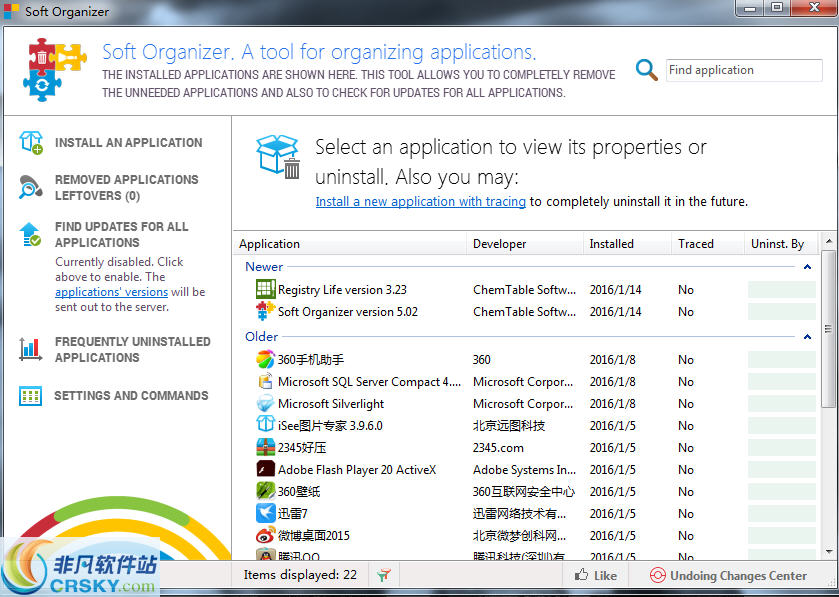Open Removed Applications Leftovers via its sidebar icon
839x597 pixels.
pyautogui.click(x=31, y=187)
